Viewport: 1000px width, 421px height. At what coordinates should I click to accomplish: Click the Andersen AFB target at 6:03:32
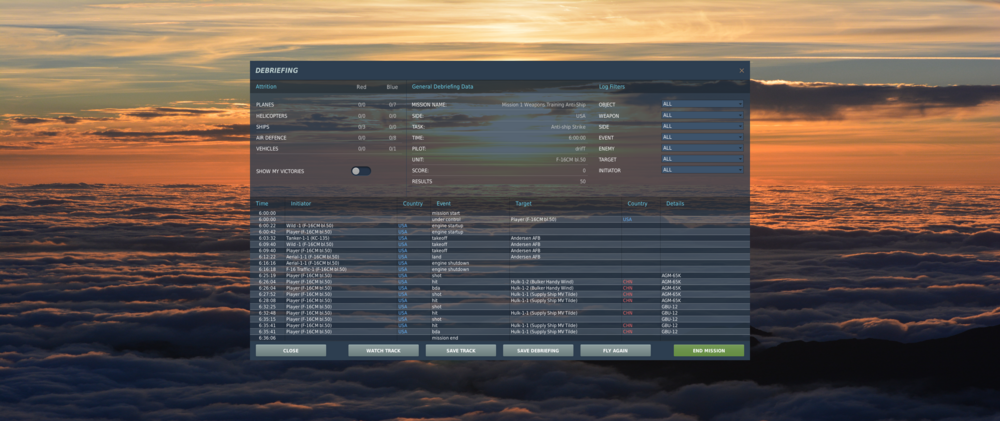point(526,238)
